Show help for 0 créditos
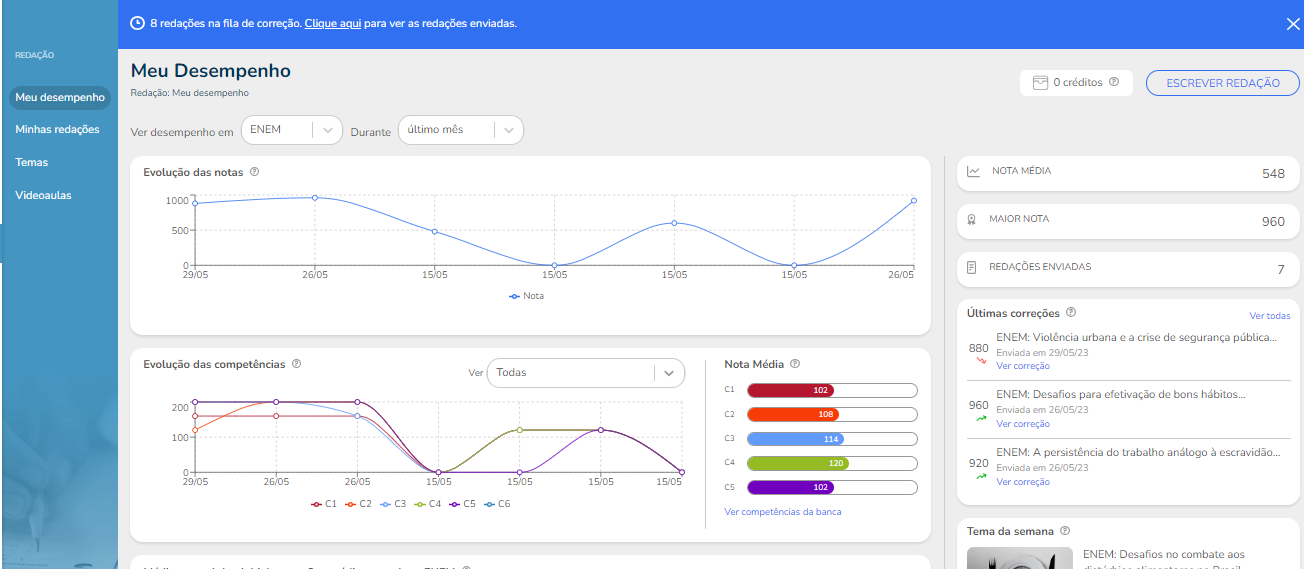Viewport: 1304px width, 569px height. [1114, 82]
